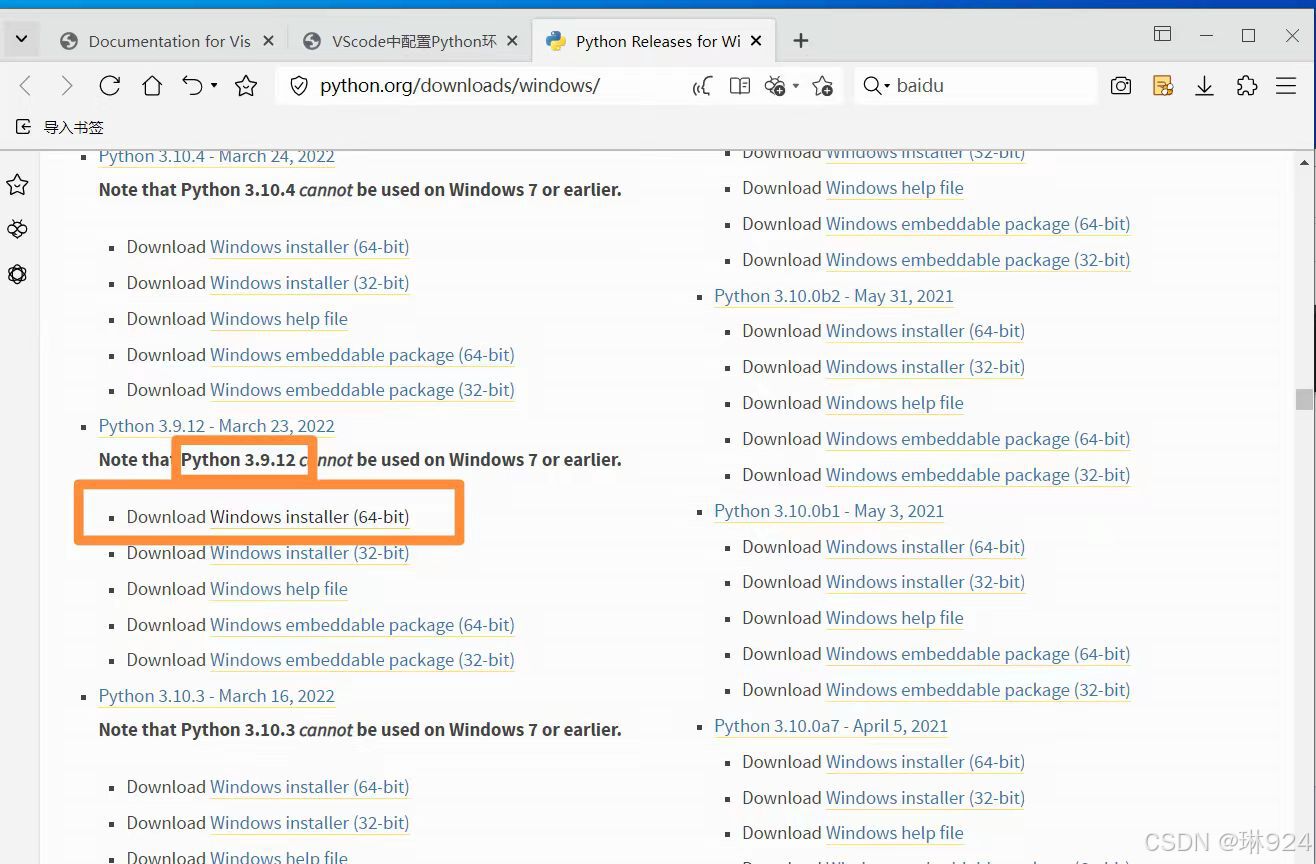Download the highlighted Windows installer 64-bit
Screen dimensions: 1316x864
coord(309,517)
